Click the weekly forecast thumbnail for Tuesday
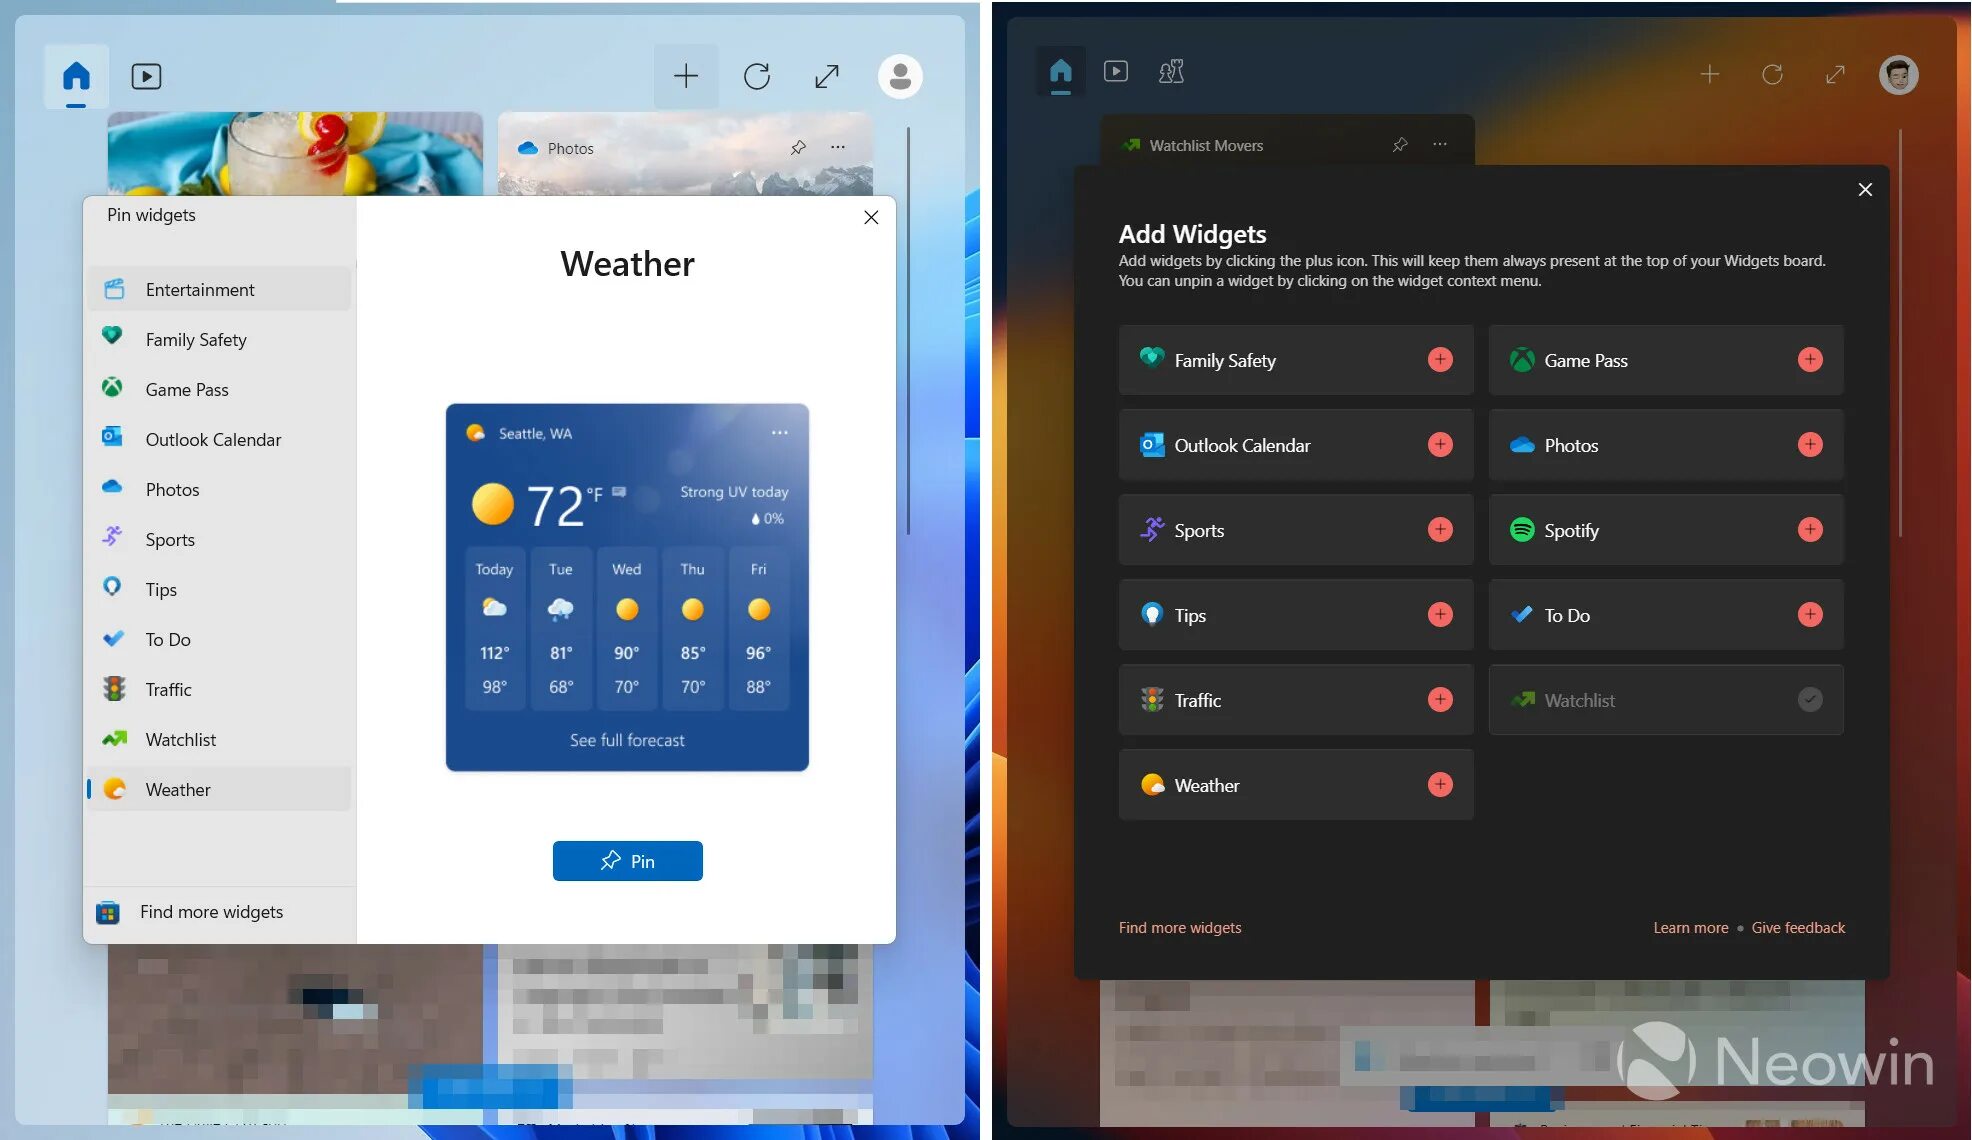 tap(559, 627)
